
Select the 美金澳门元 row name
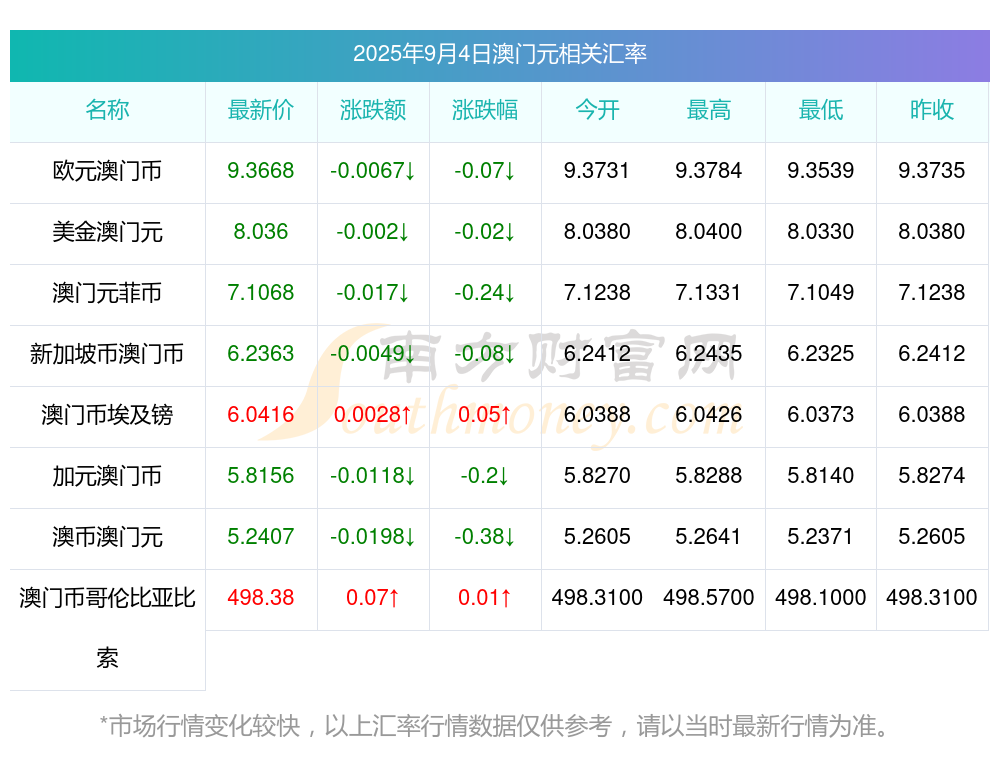point(107,232)
